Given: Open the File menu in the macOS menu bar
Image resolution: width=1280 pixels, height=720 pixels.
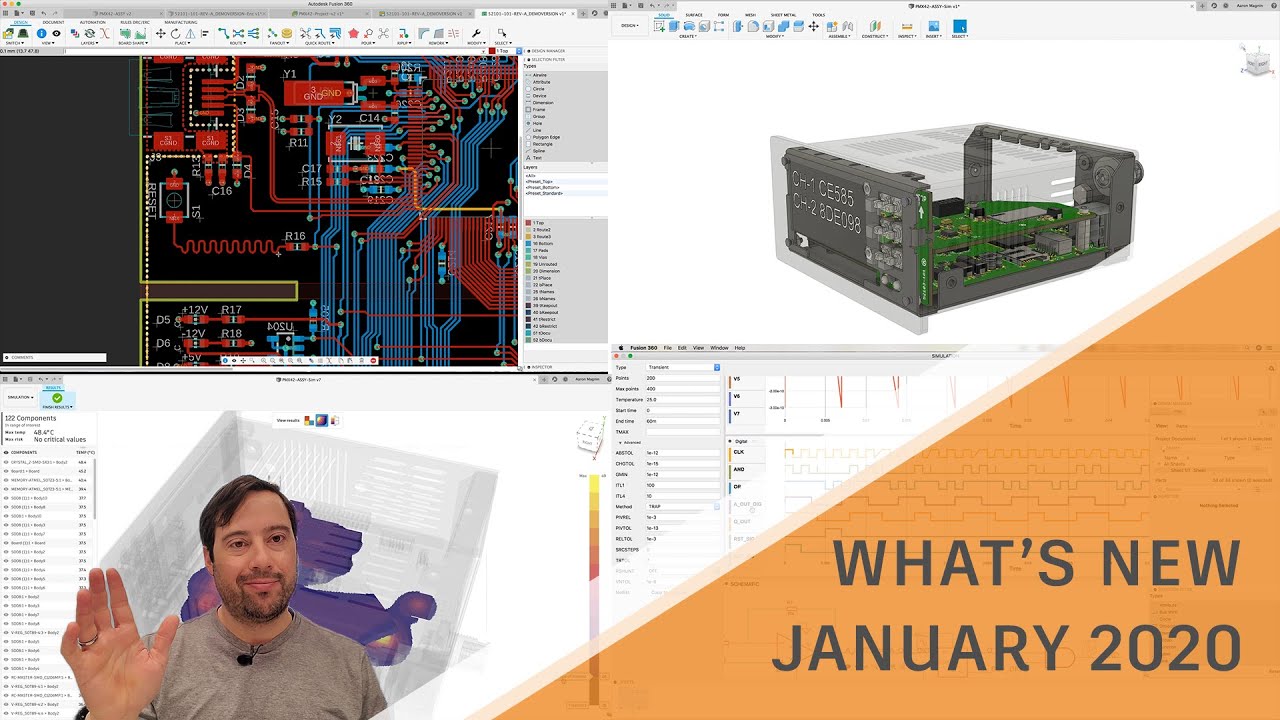Looking at the screenshot, I should click(668, 348).
